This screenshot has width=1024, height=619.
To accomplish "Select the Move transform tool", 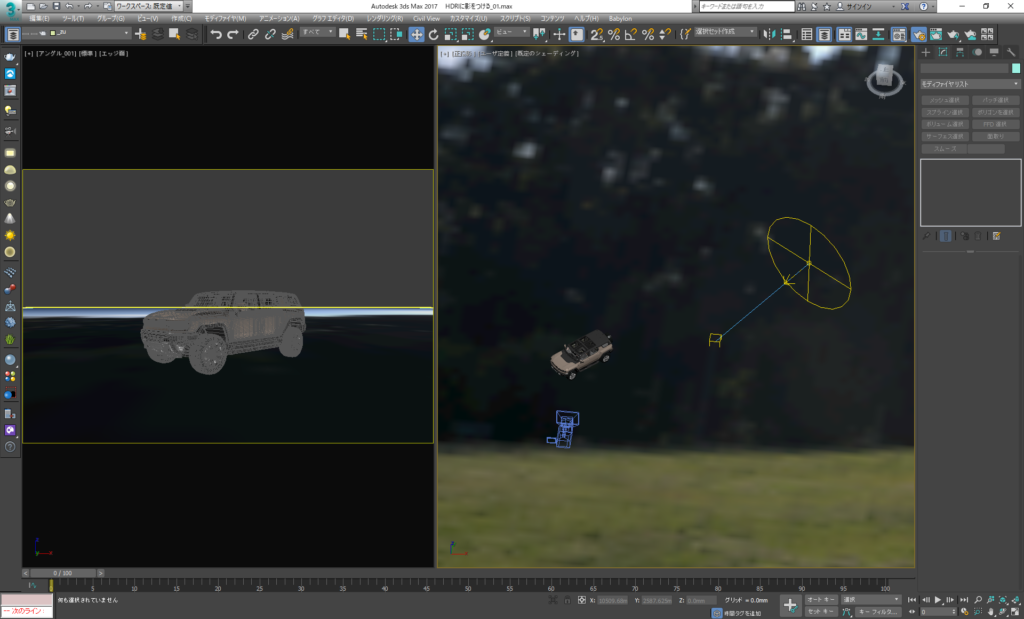I will tap(416, 34).
